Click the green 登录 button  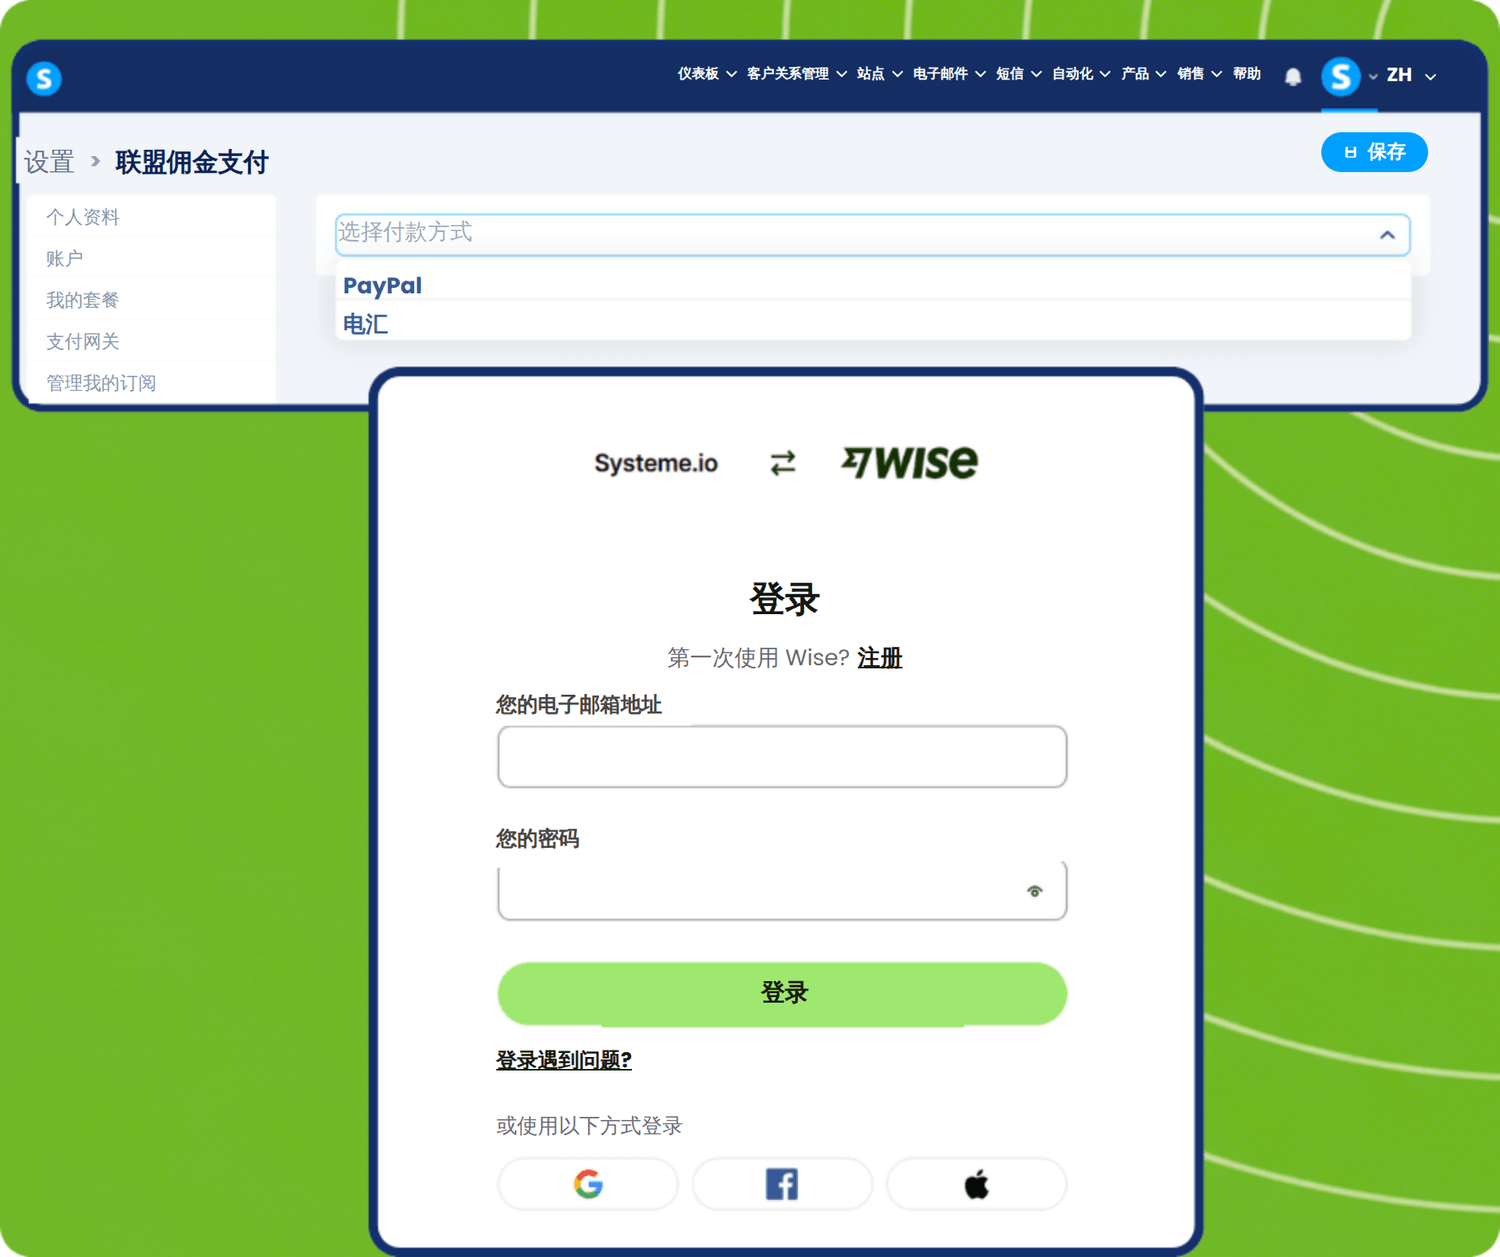pos(782,993)
